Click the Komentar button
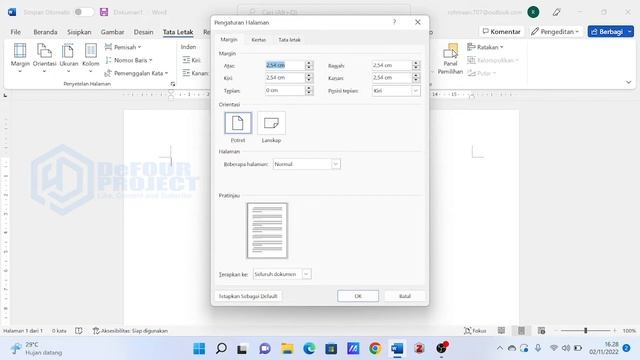 pos(501,31)
